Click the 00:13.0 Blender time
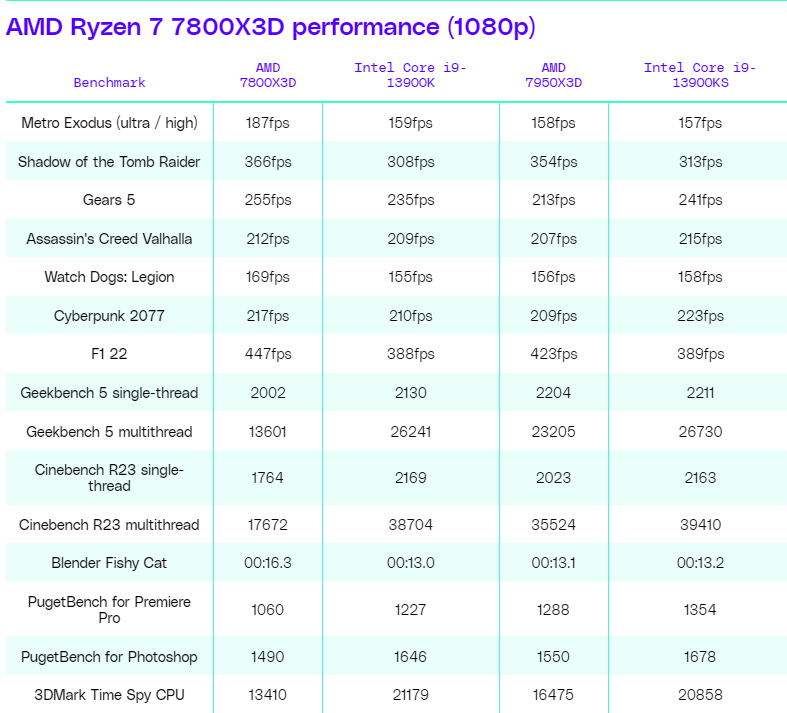The image size is (787, 713). (x=411, y=563)
